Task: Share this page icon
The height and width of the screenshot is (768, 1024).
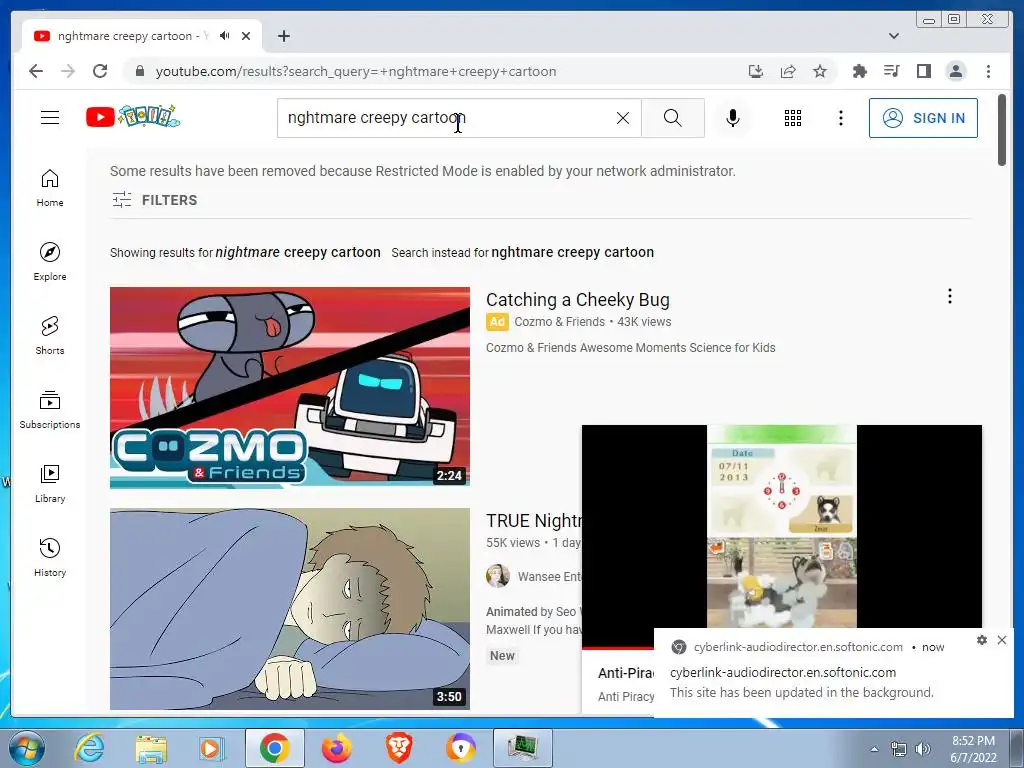Action: pyautogui.click(x=788, y=71)
